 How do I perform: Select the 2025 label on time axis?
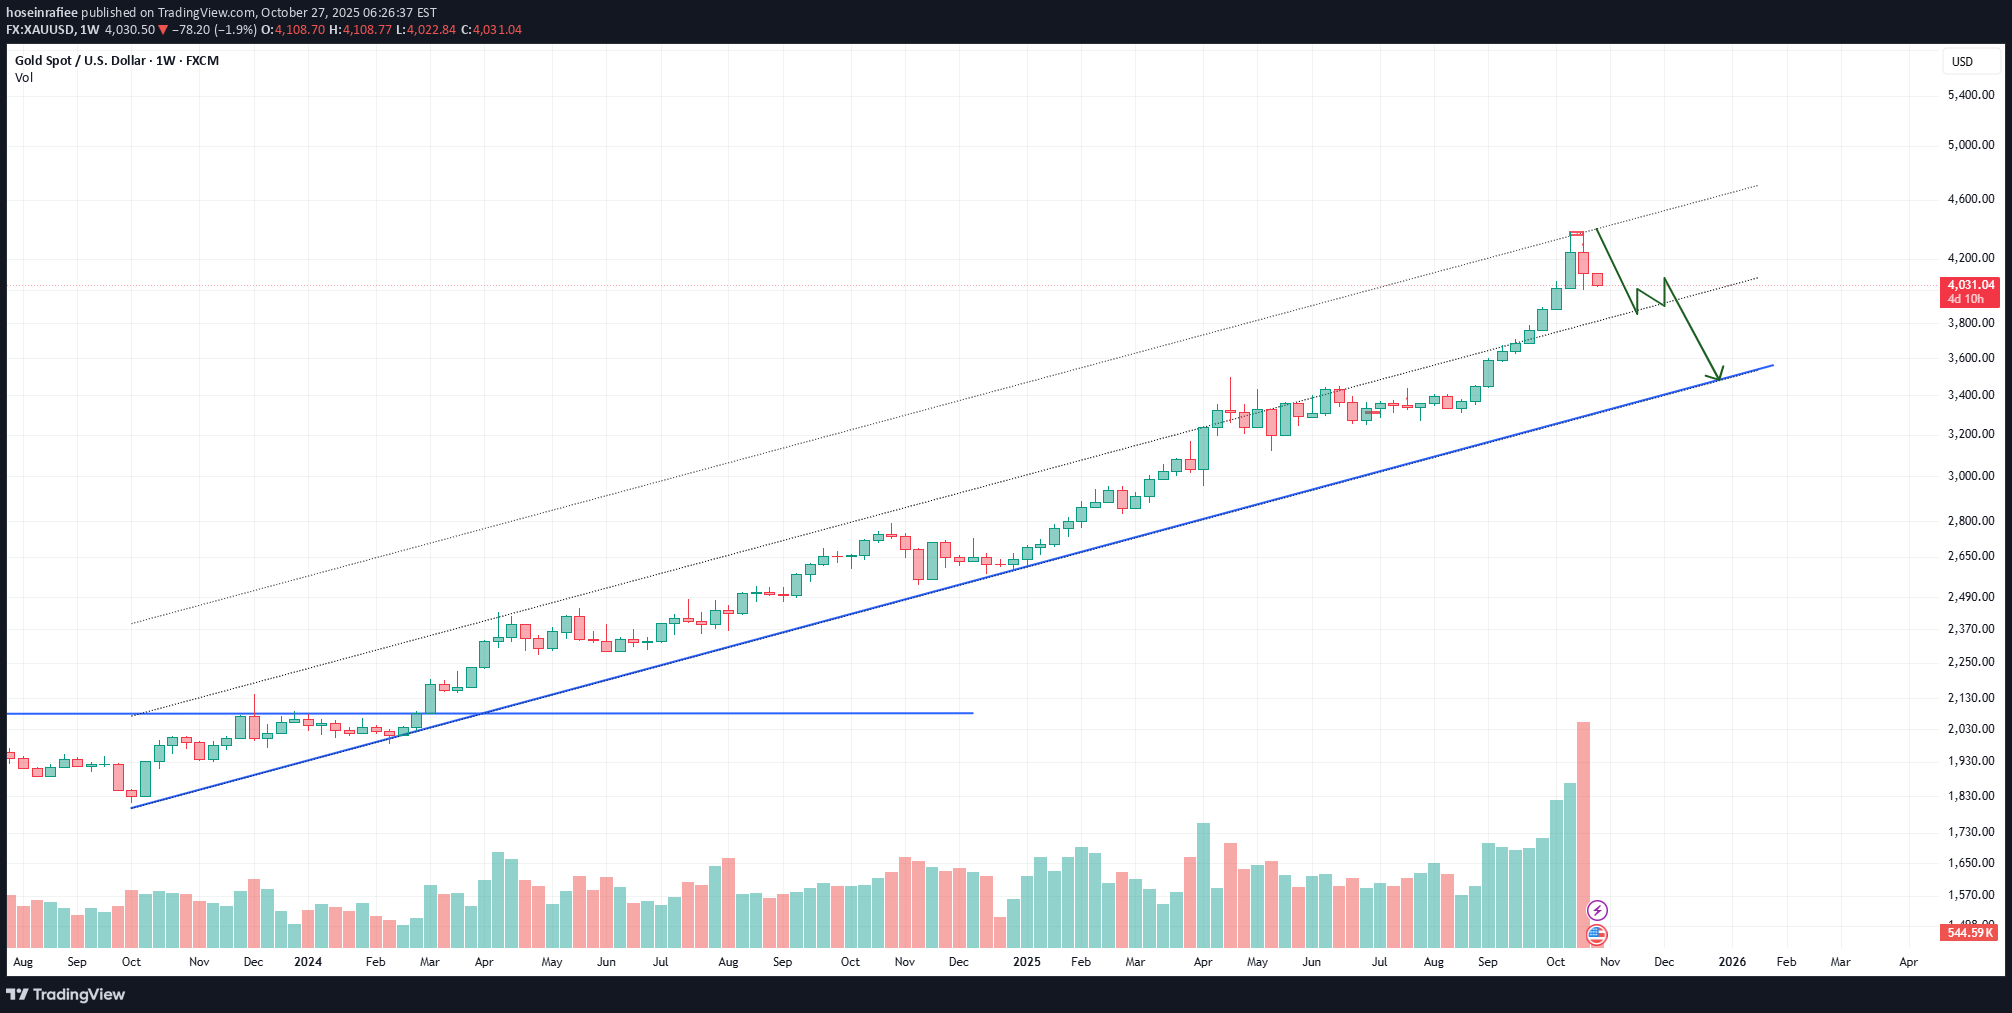coord(1026,962)
